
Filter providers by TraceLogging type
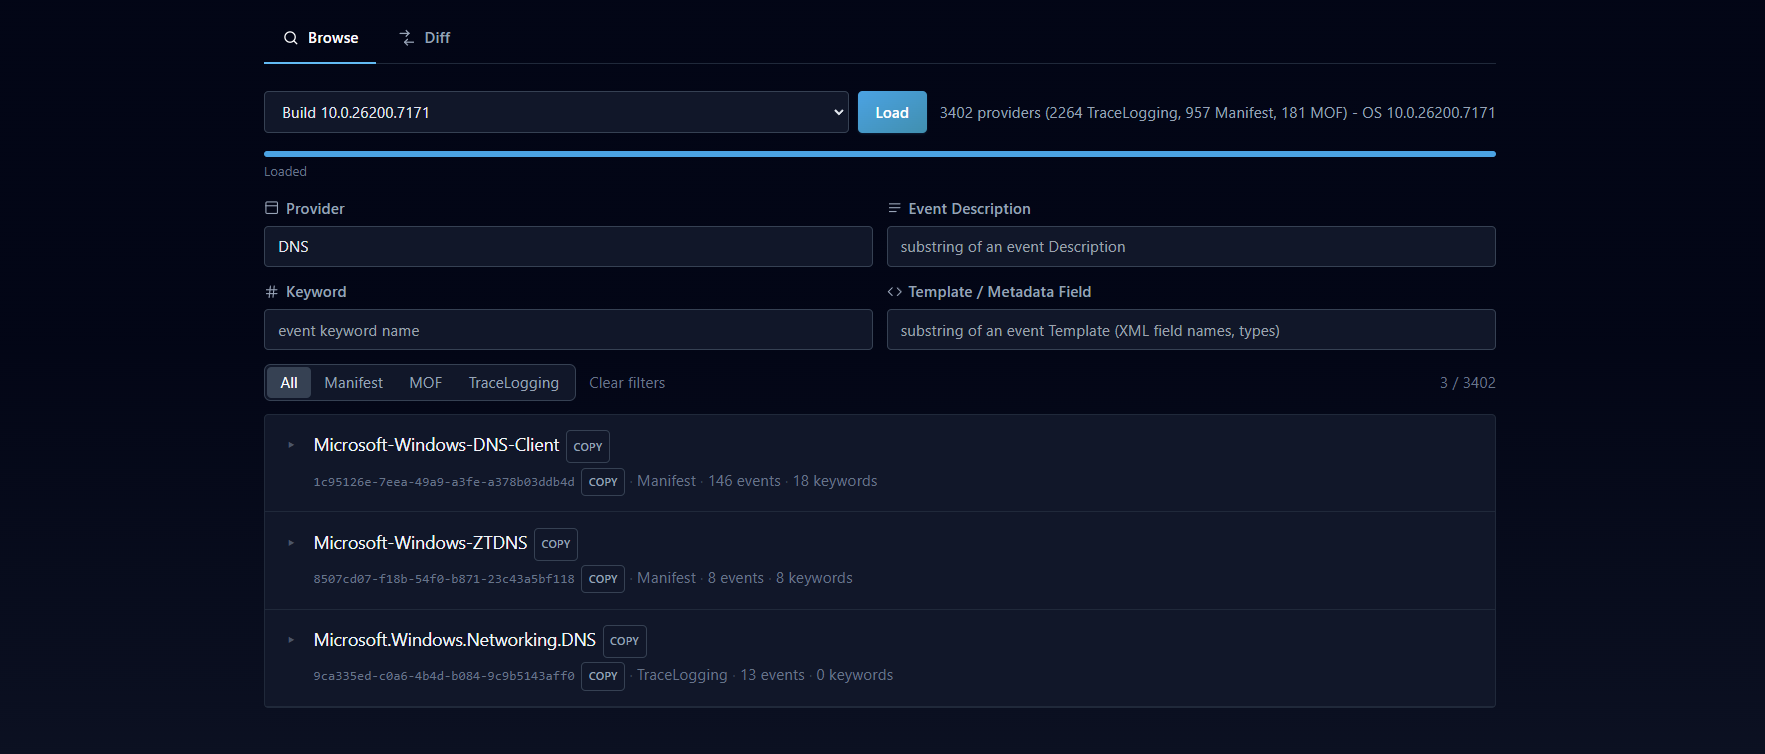pyautogui.click(x=514, y=383)
